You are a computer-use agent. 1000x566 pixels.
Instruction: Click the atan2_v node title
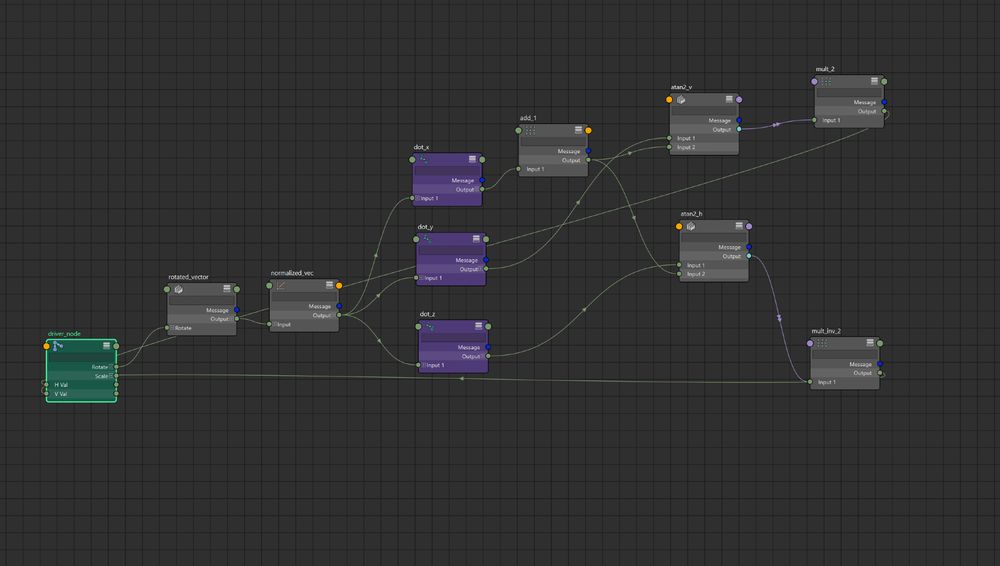pos(681,87)
